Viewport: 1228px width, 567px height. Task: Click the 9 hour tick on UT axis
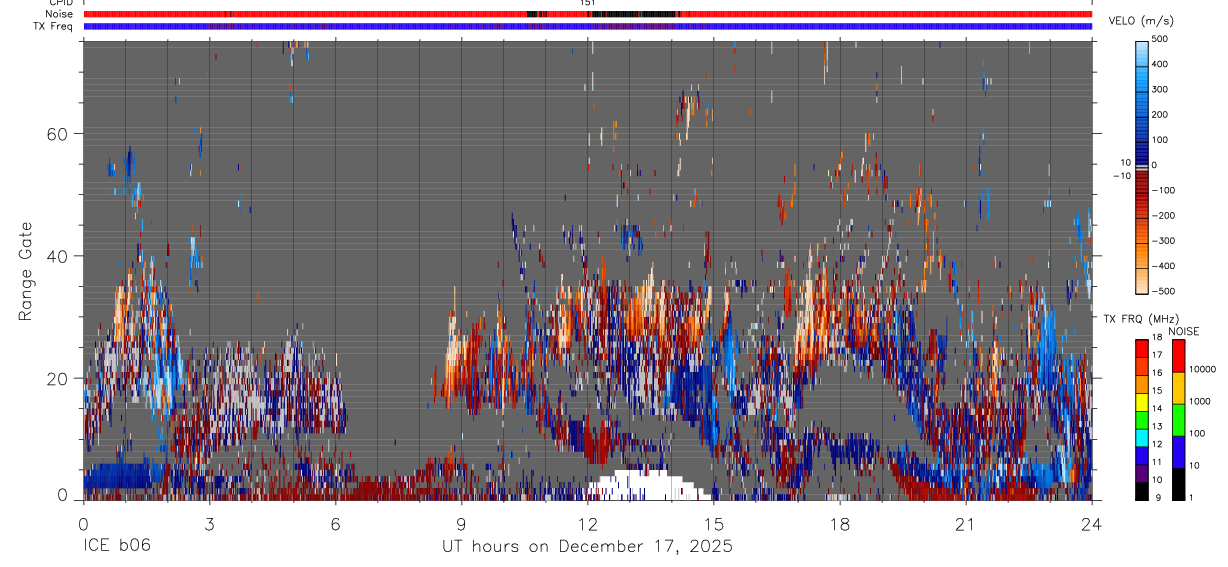pyautogui.click(x=461, y=523)
